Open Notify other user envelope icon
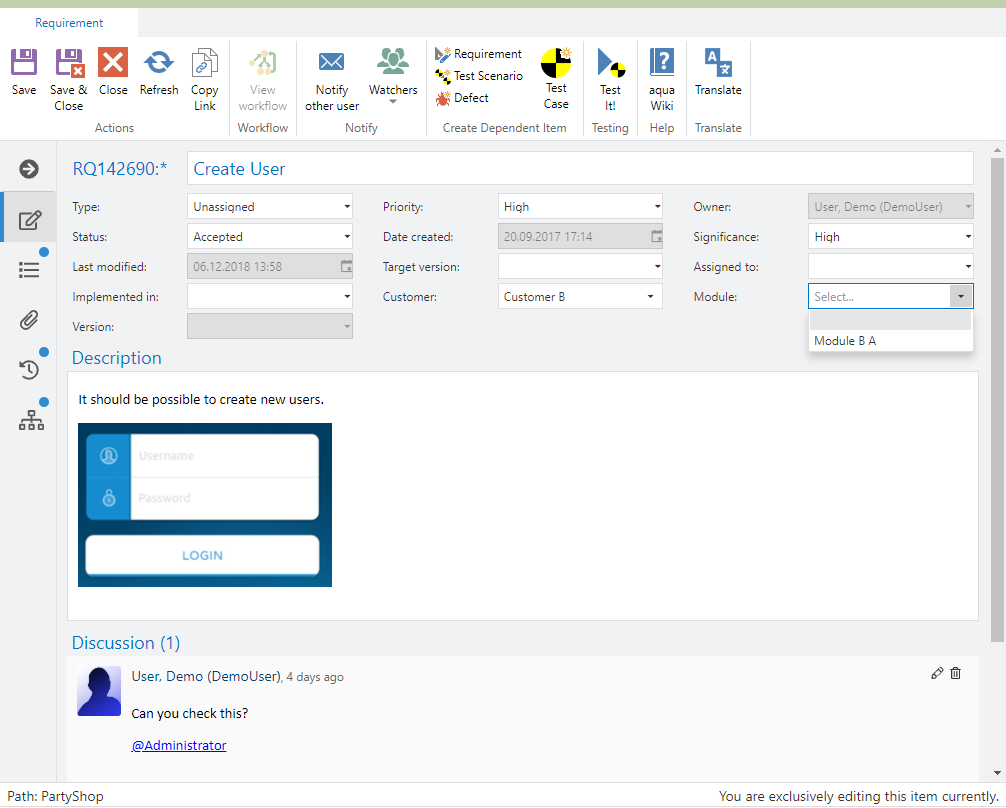Image resolution: width=1006 pixels, height=808 pixels. [332, 62]
